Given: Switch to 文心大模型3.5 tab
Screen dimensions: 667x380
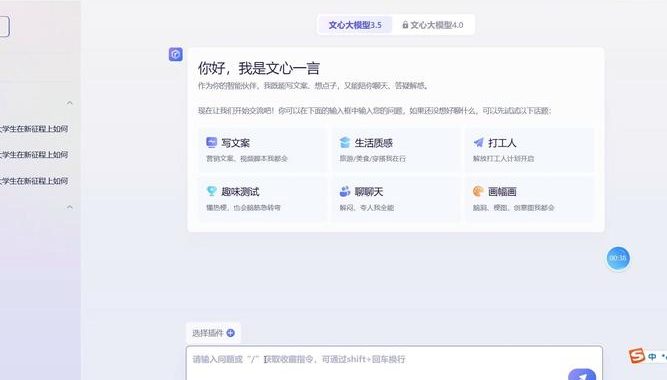Looking at the screenshot, I should tap(355, 25).
